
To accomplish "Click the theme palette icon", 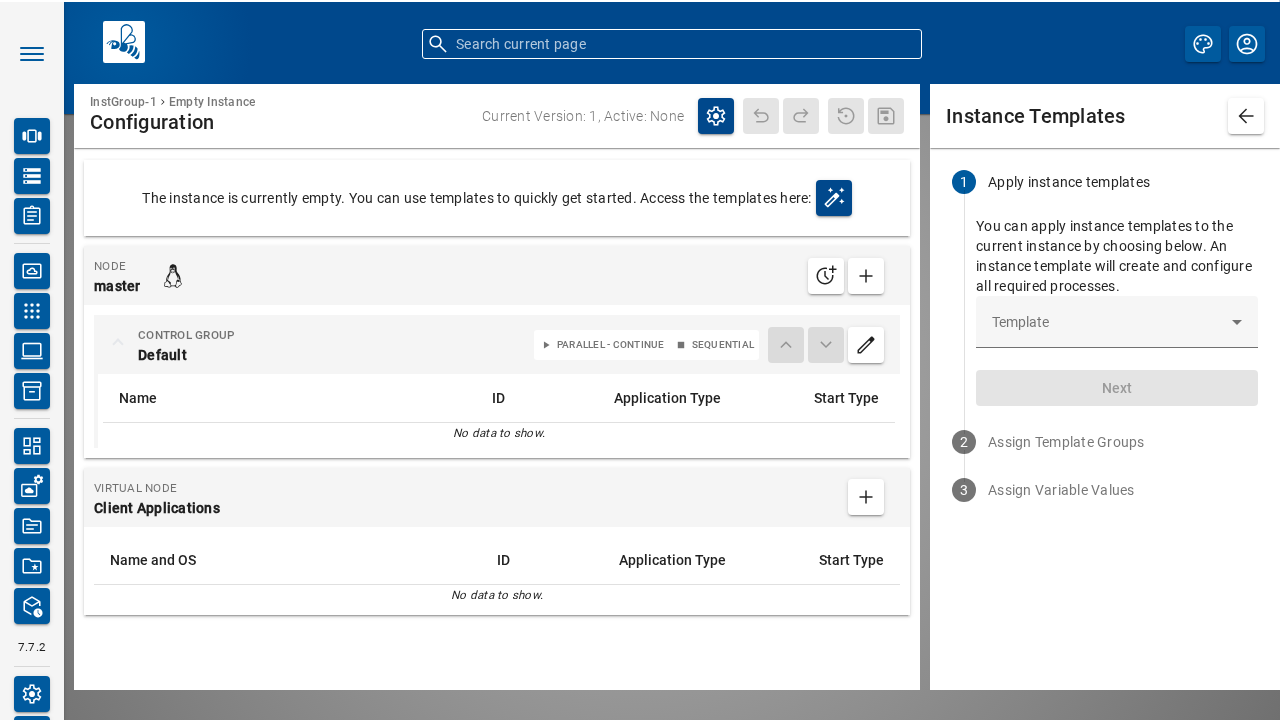I will 1202,44.
